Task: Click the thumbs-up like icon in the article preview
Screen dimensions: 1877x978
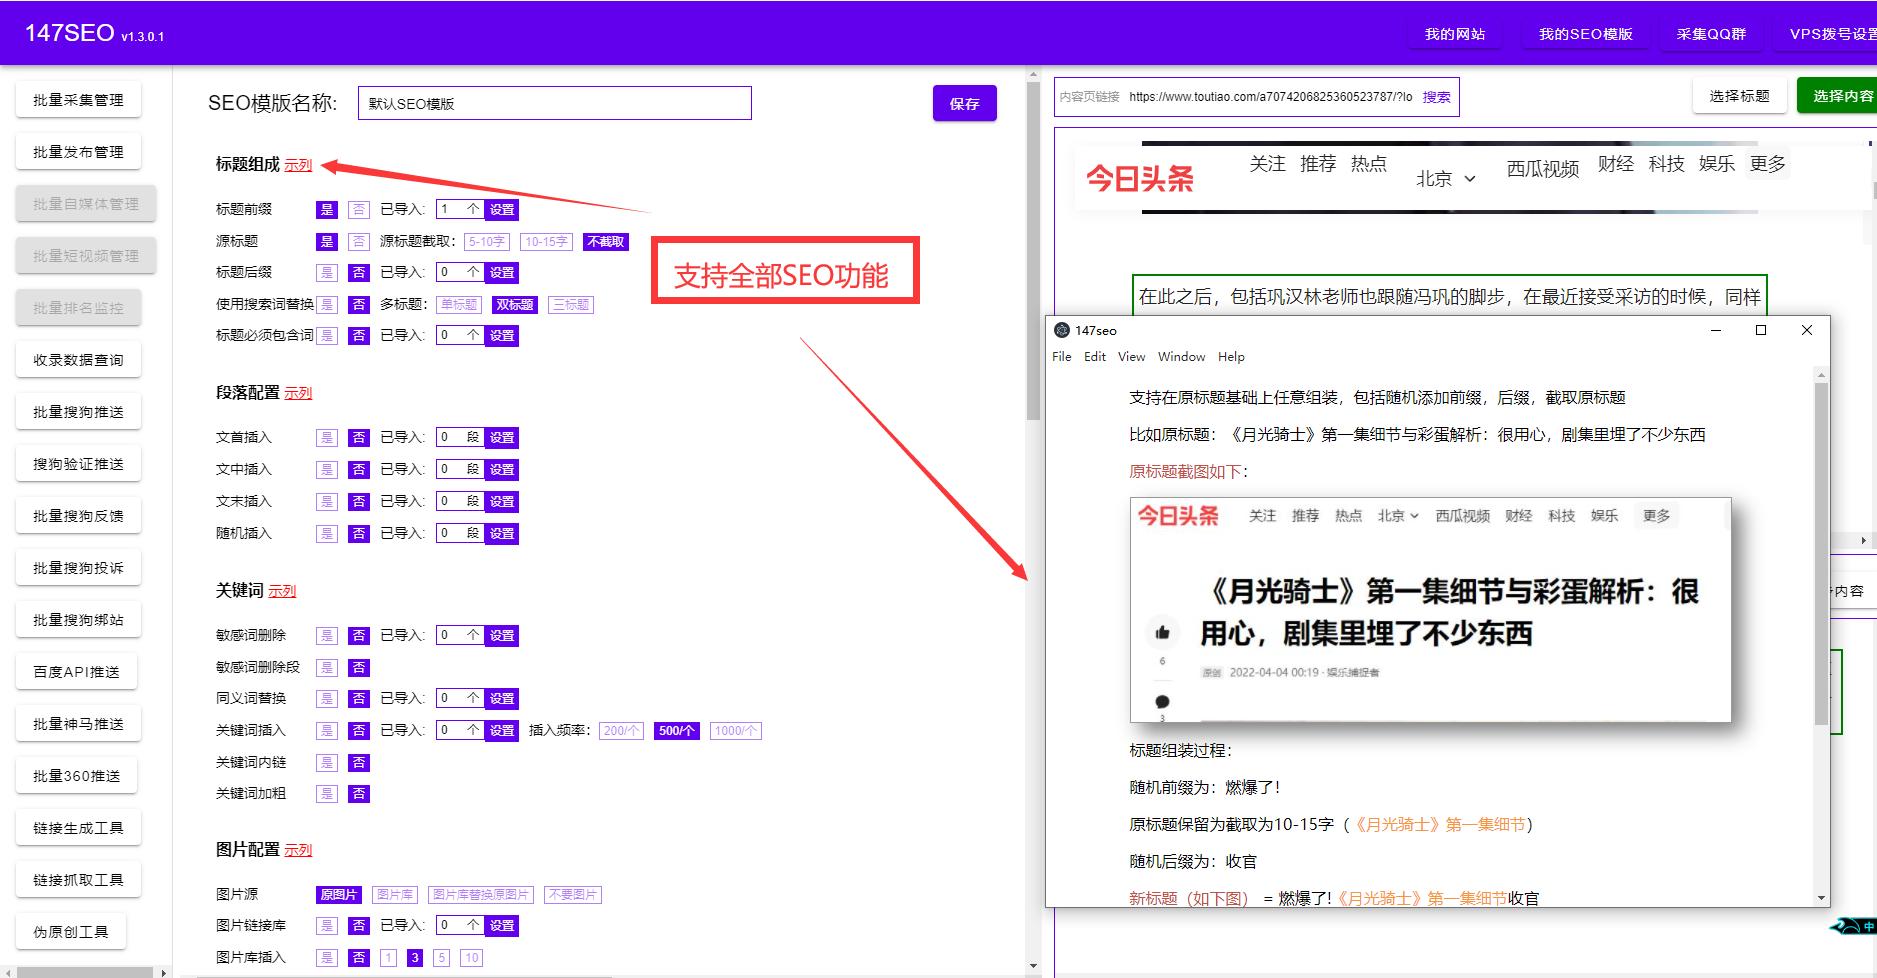Action: [x=1162, y=630]
